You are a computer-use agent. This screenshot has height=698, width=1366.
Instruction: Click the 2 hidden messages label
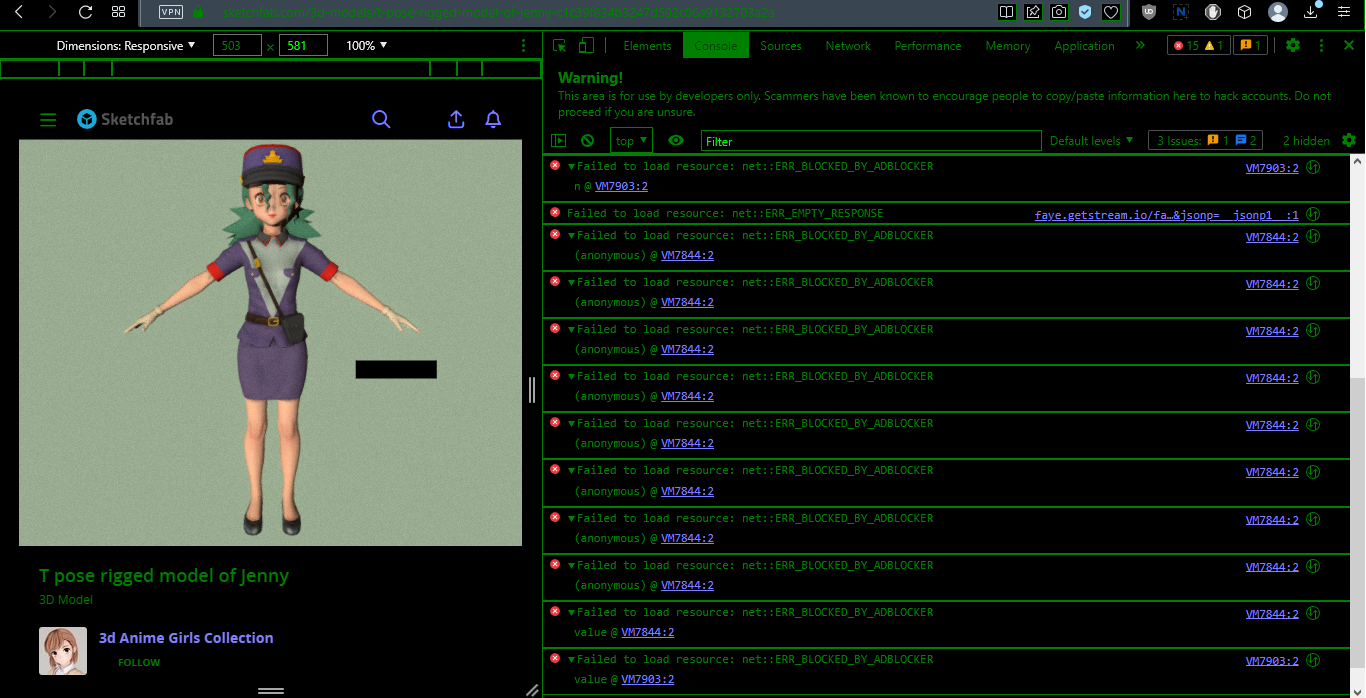[1306, 141]
